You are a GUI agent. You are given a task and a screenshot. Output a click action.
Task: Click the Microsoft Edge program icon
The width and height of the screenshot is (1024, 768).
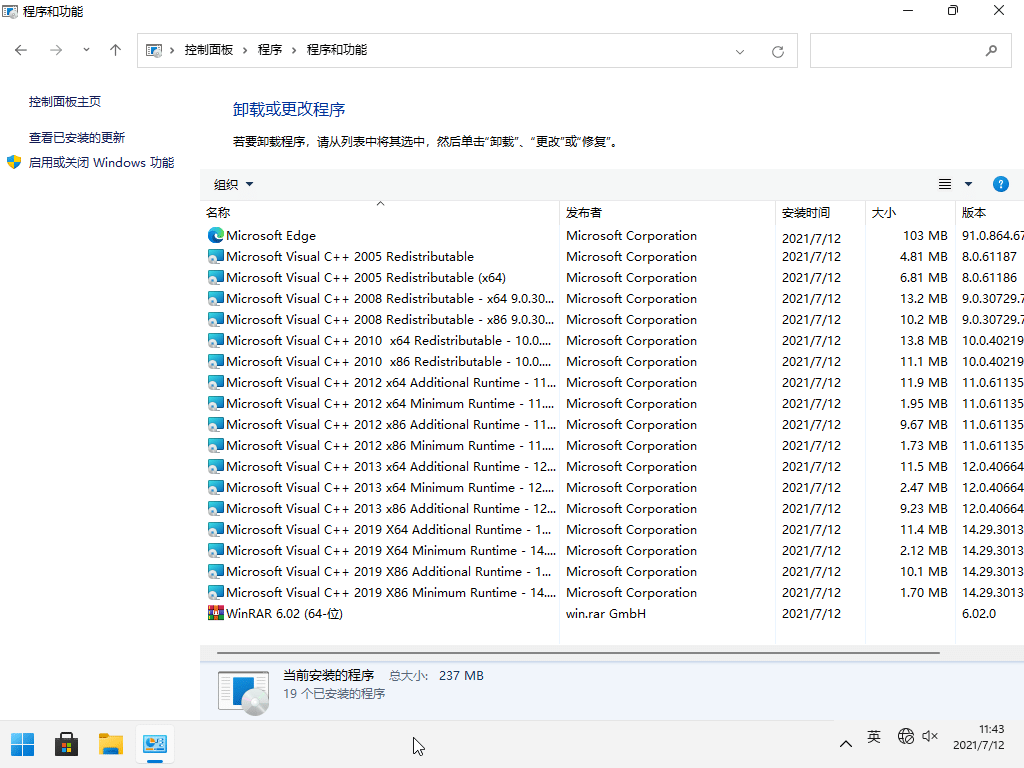216,235
